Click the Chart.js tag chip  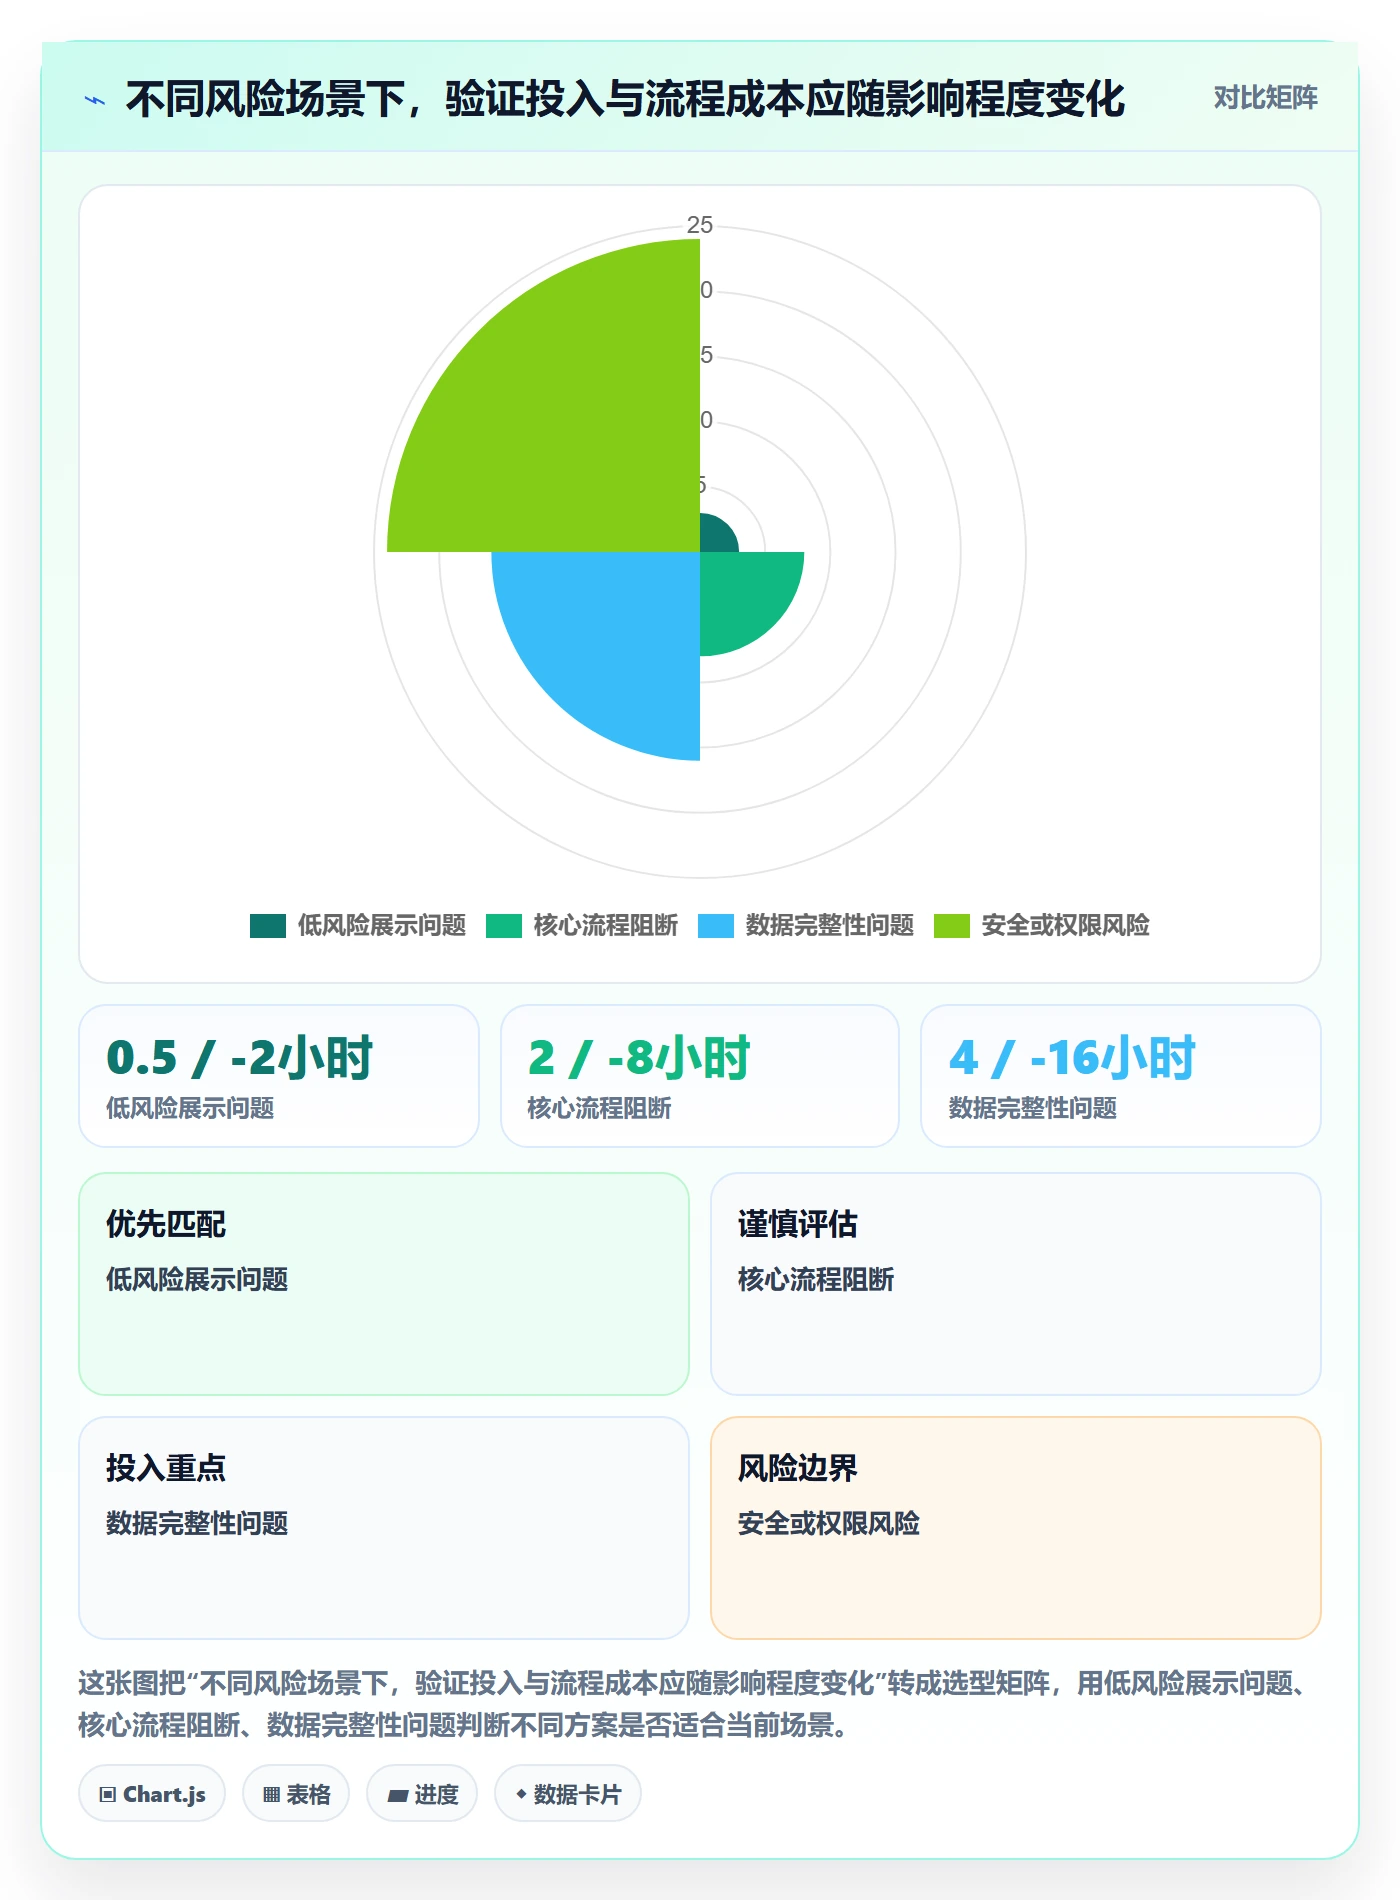[152, 1794]
